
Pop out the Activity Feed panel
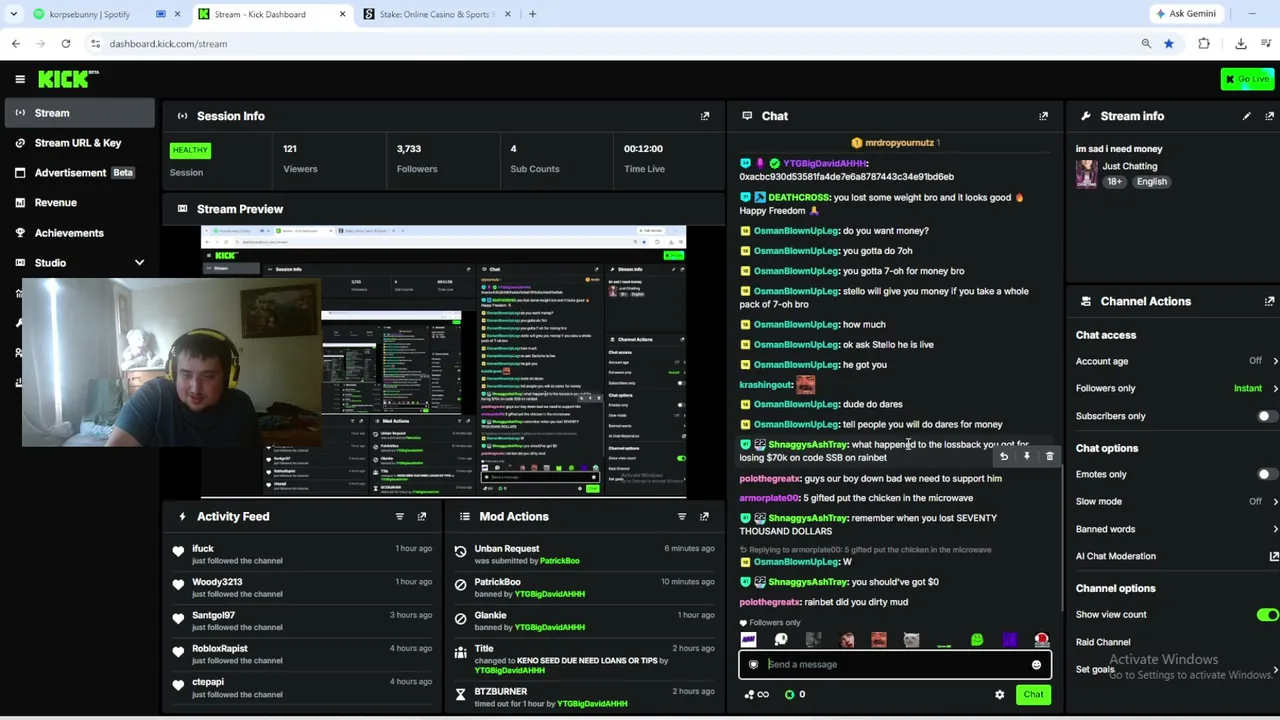422,516
